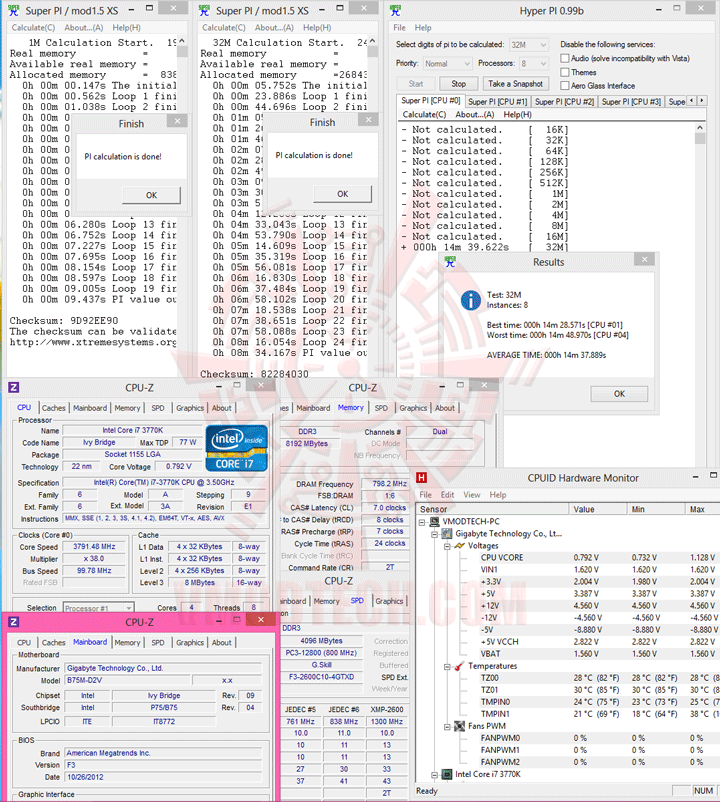Switch to Caches tab in CPU-Z CPU window
This screenshot has height=802, width=720.
point(54,408)
